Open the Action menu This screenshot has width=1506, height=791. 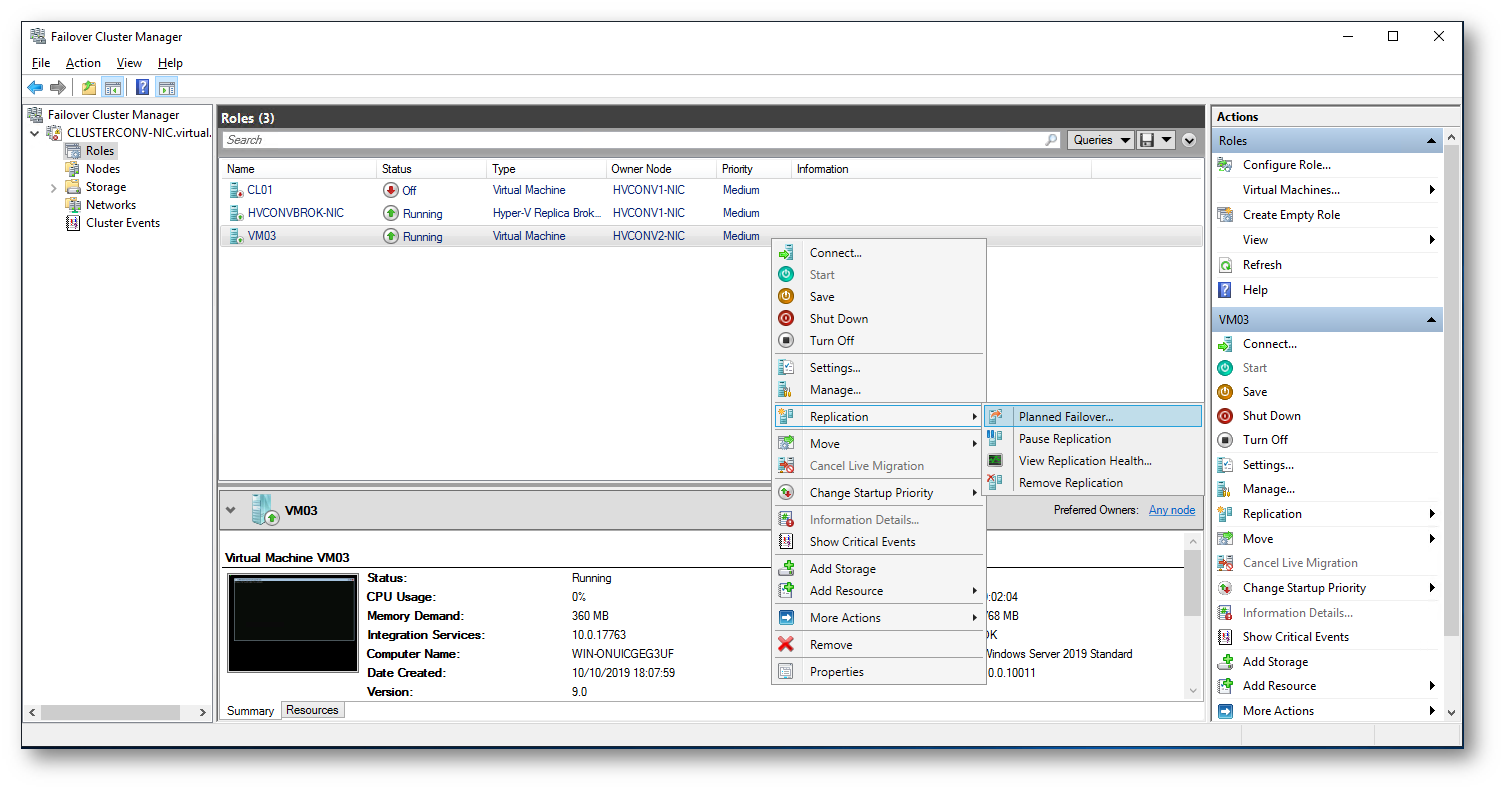tap(84, 63)
